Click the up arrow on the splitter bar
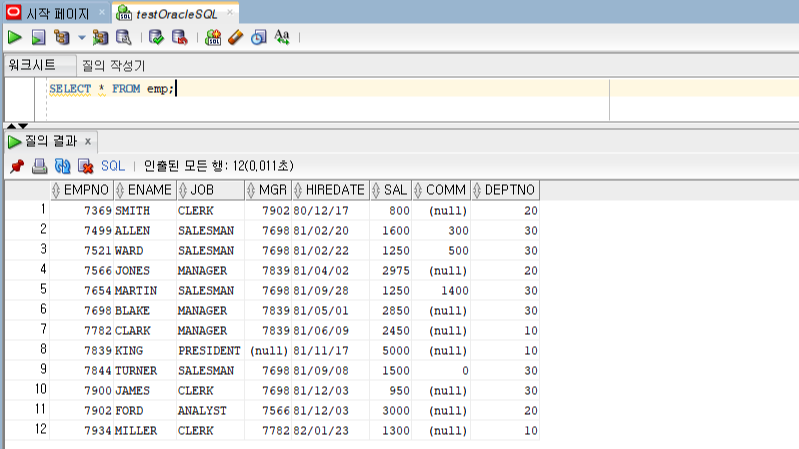This screenshot has height=449, width=799. [x=11, y=126]
